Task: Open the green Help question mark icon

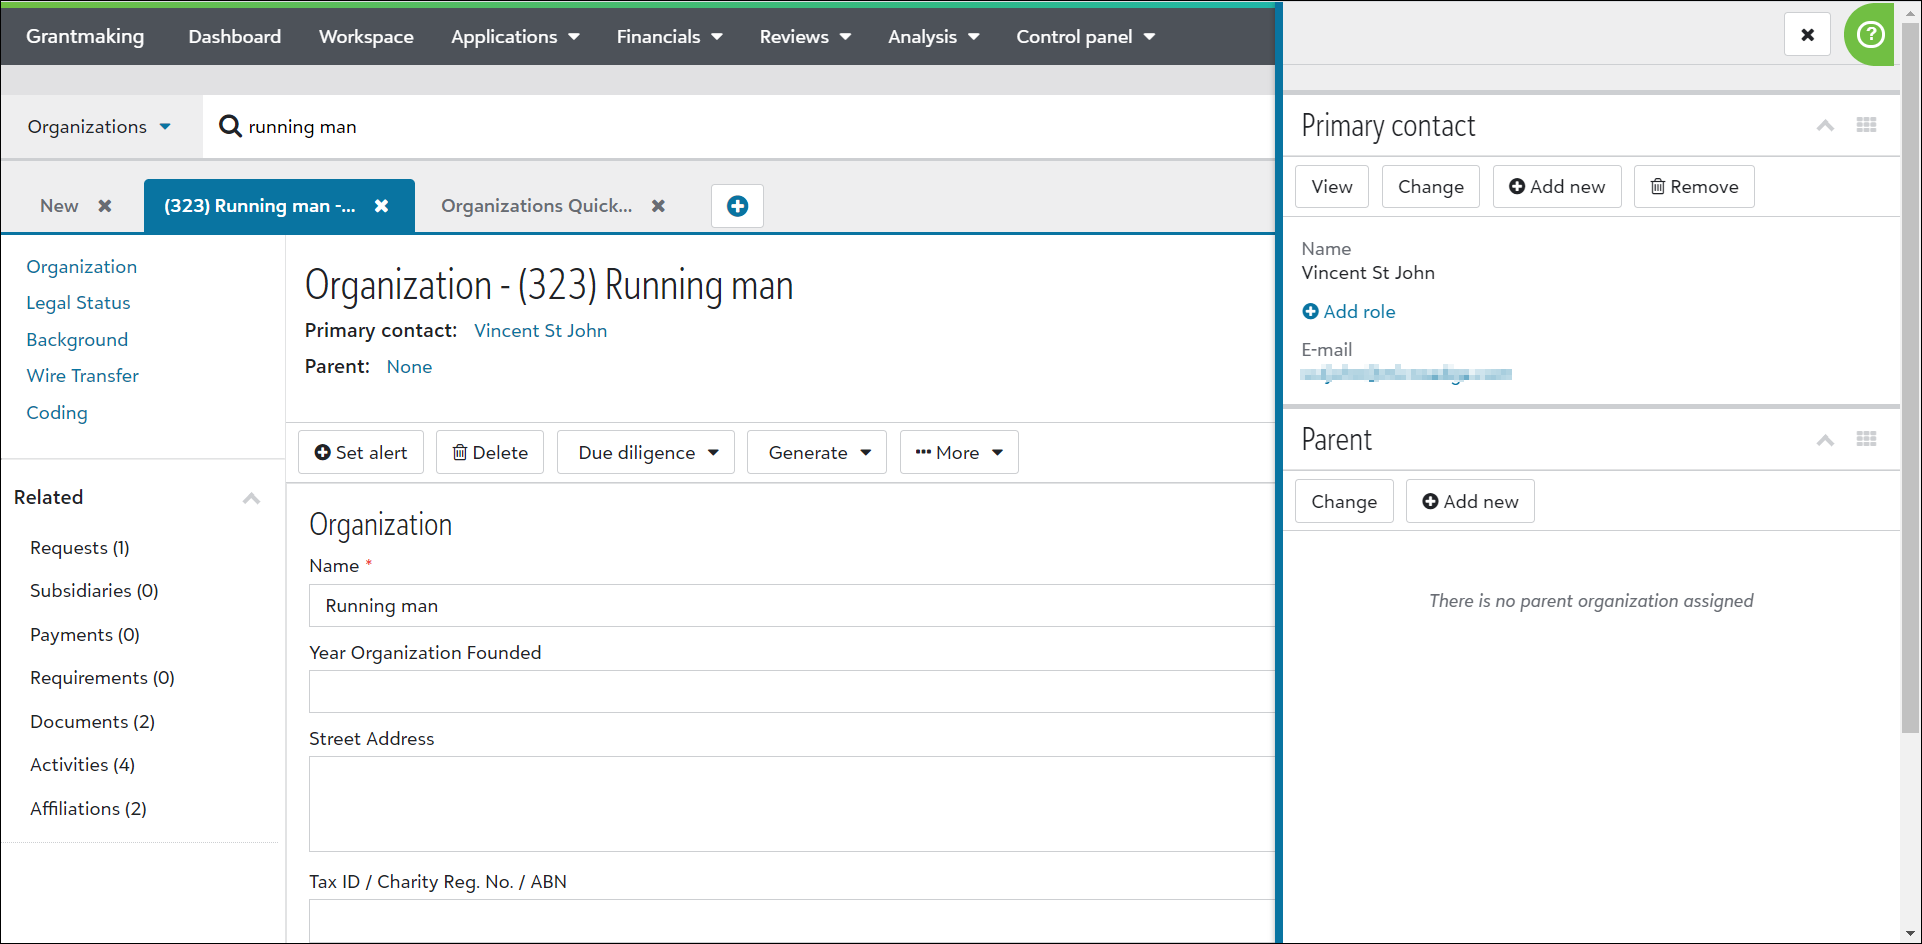Action: tap(1868, 34)
